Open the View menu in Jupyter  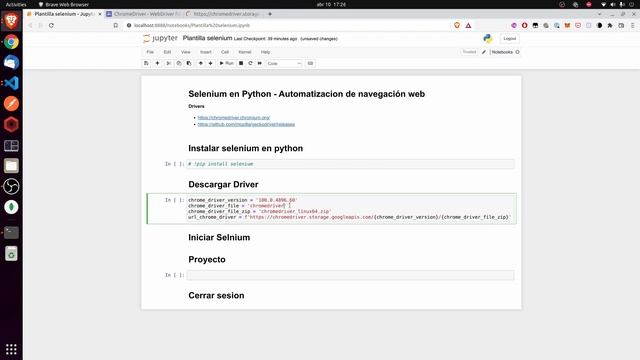186,52
